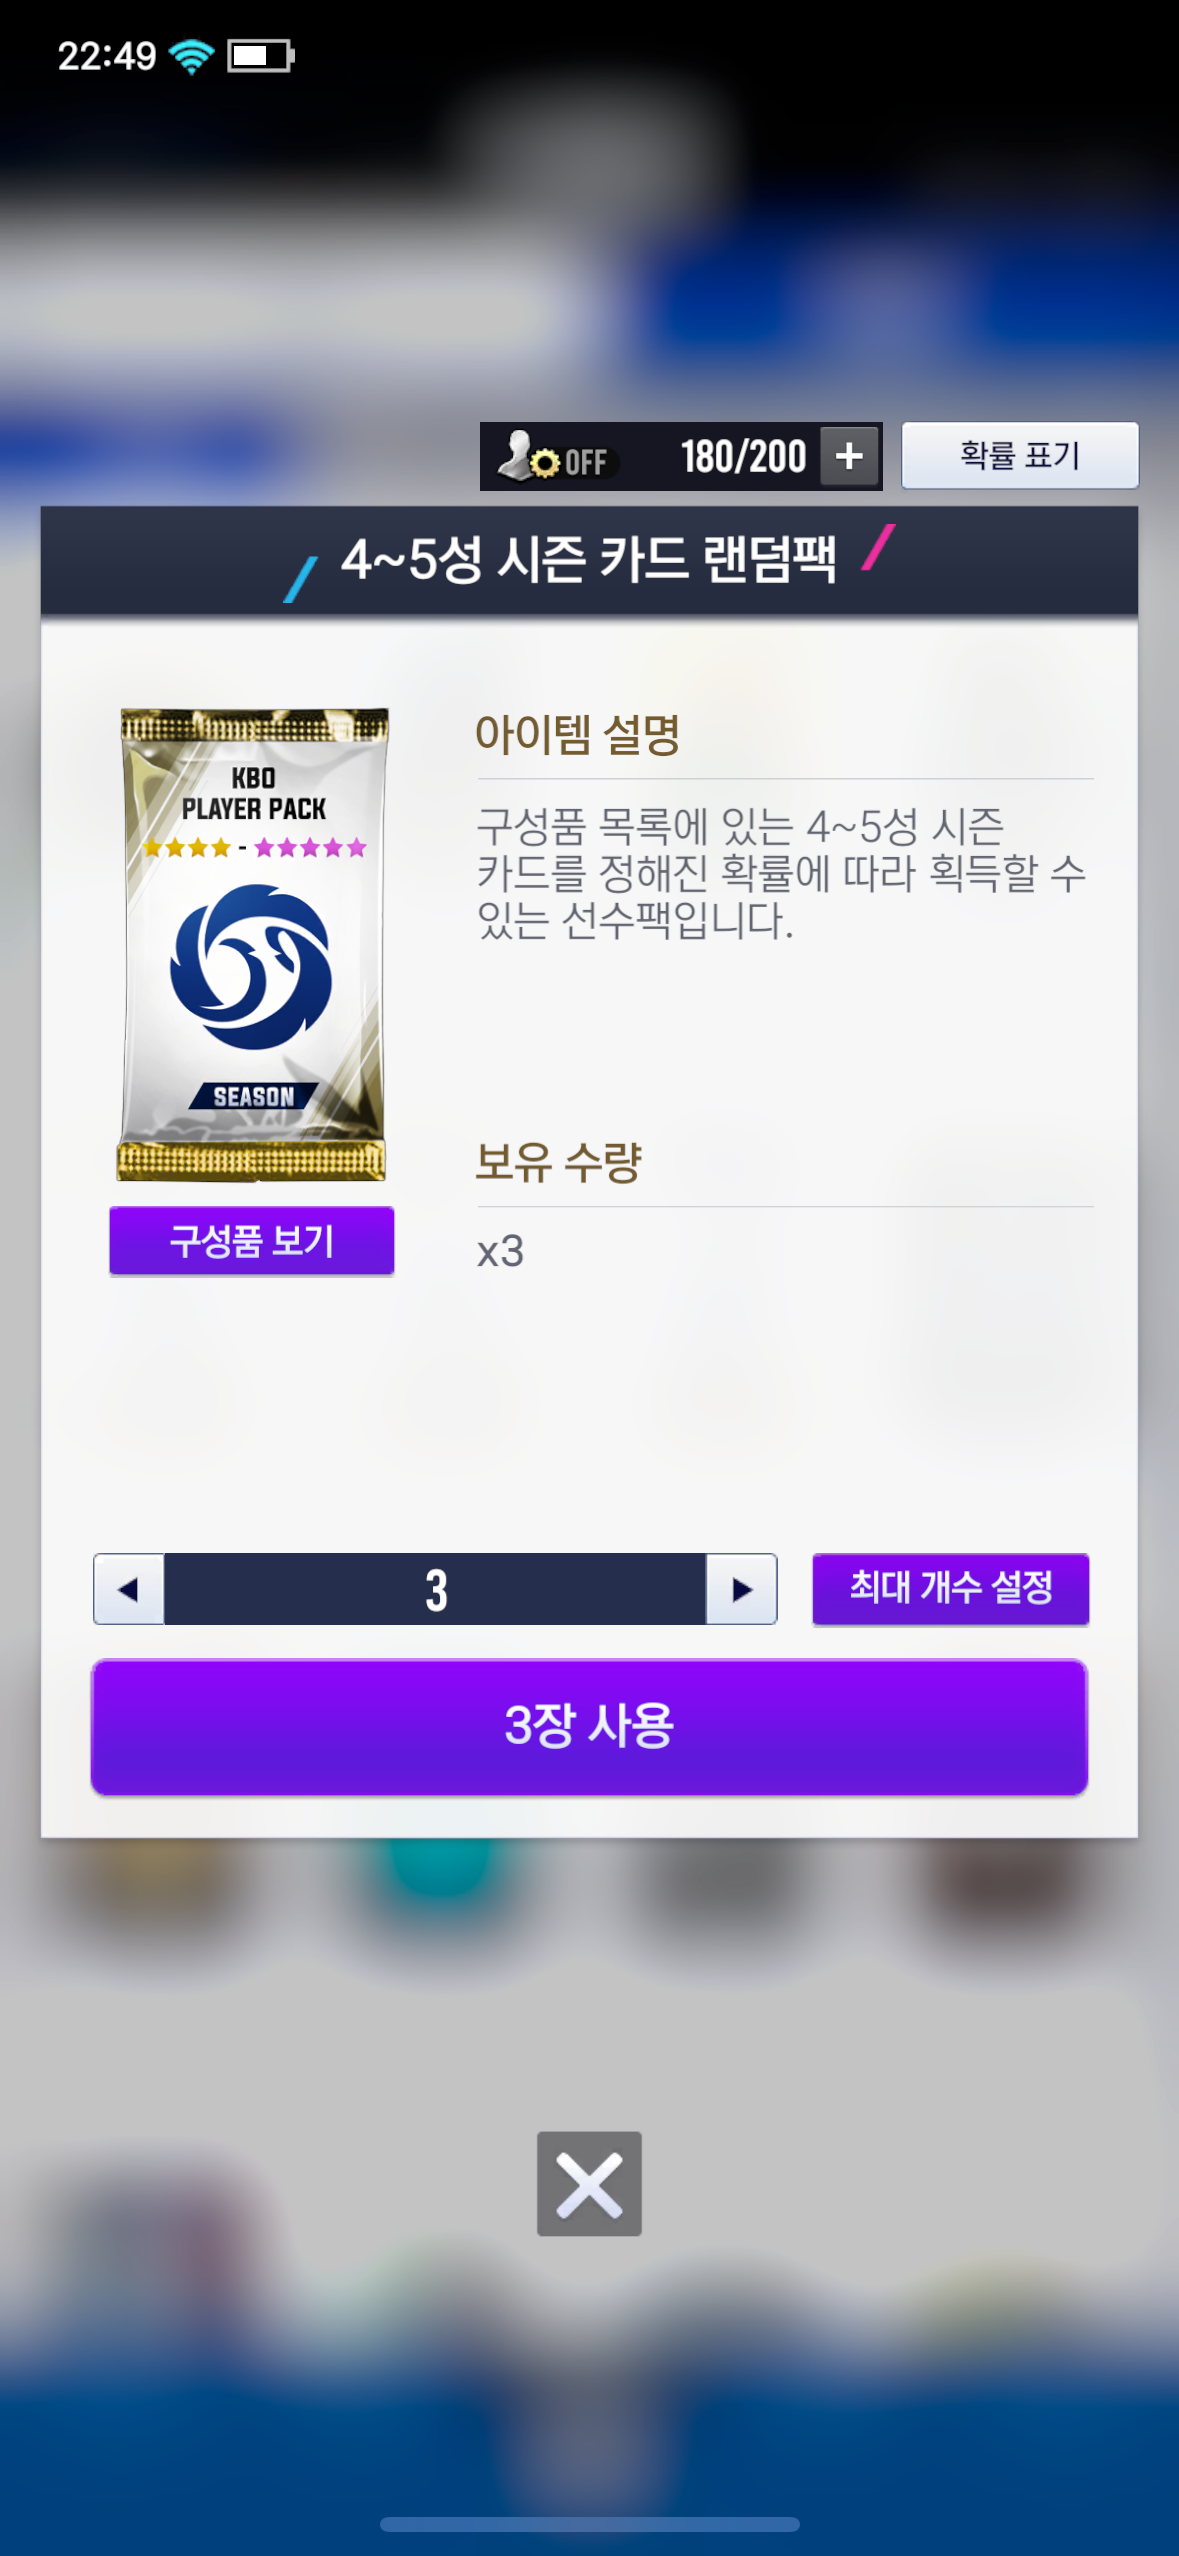Tap the KBO Player Pack card image

pos(253,944)
